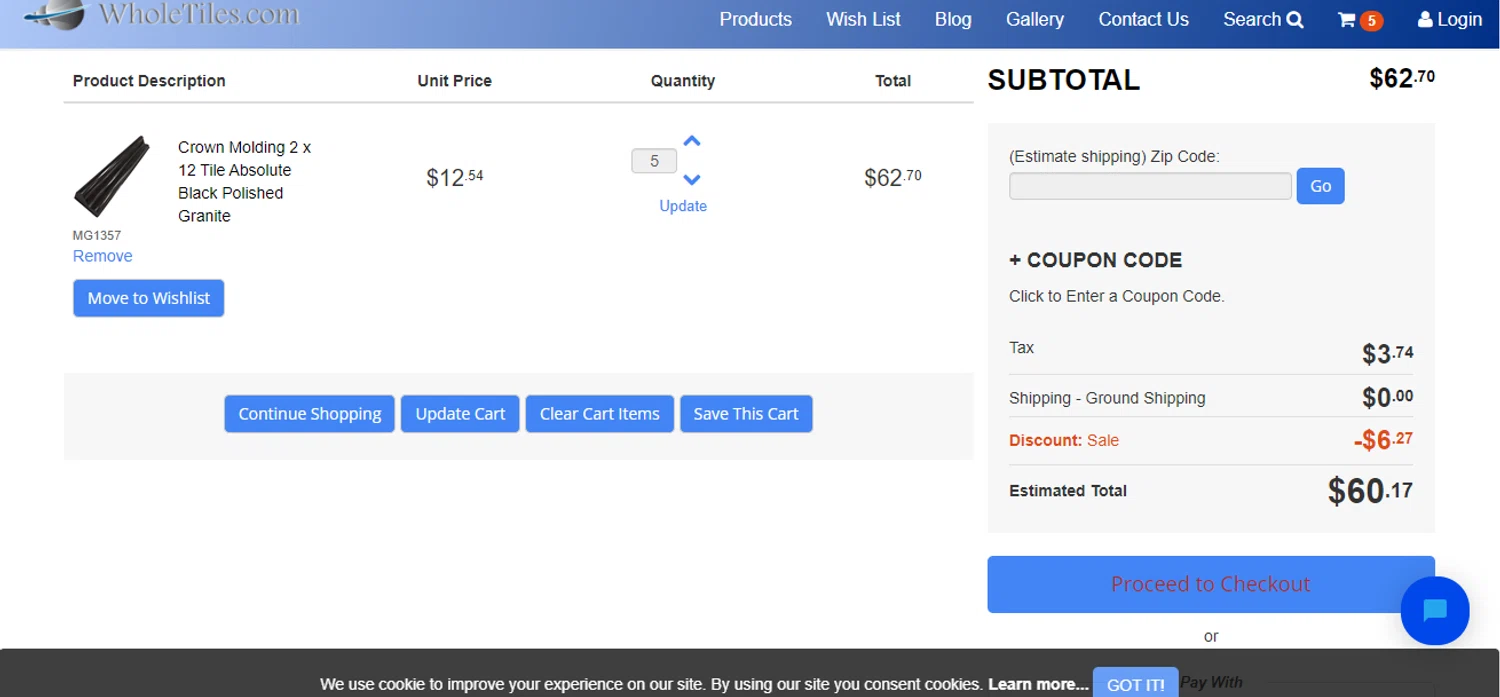Open the Products menu
The image size is (1500, 697).
point(755,19)
